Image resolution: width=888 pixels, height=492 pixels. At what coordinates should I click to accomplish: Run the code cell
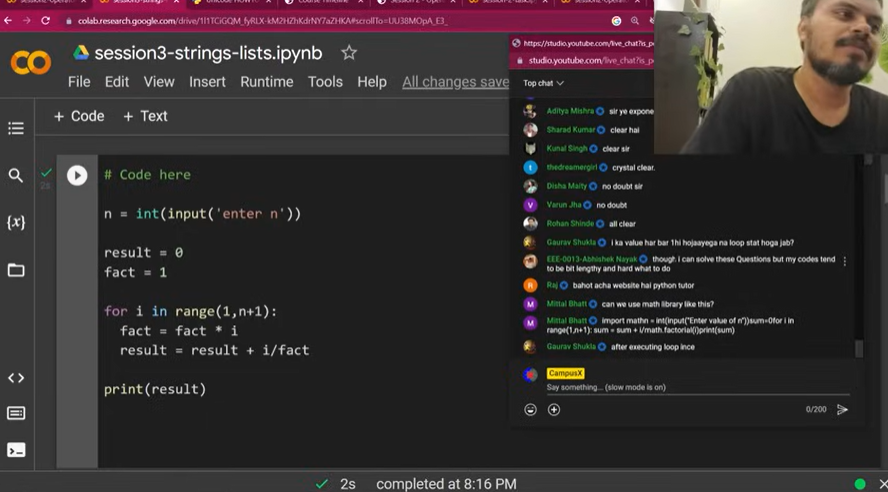(x=77, y=176)
